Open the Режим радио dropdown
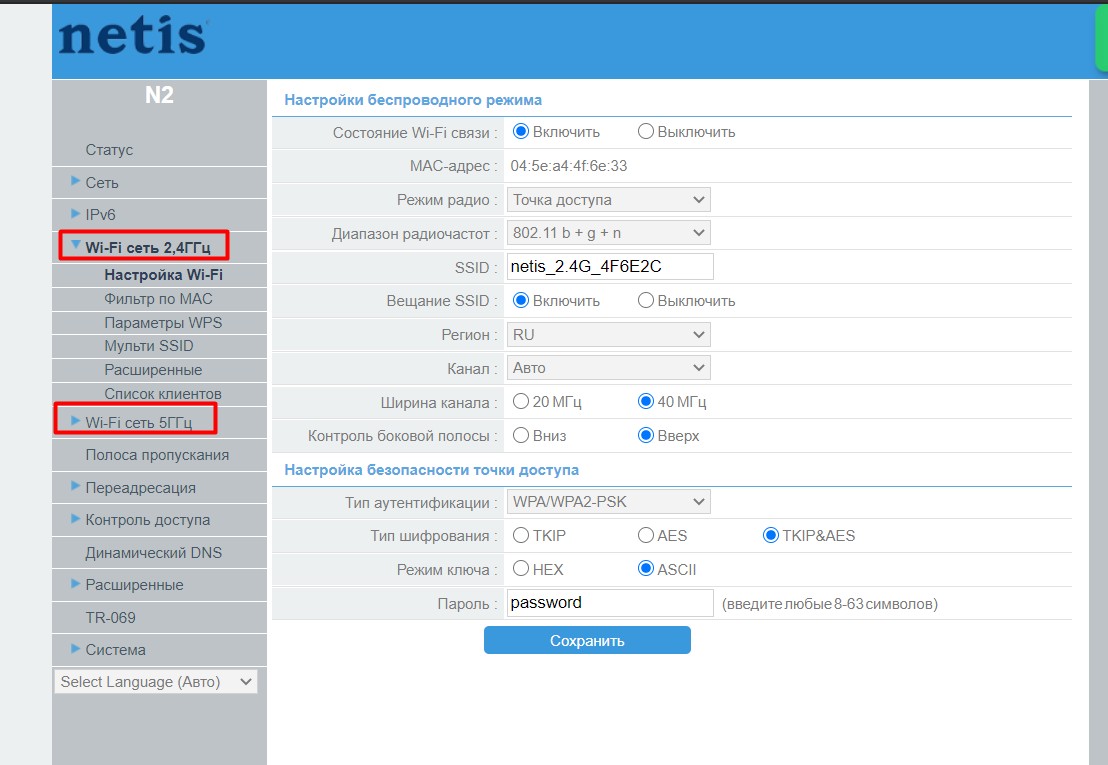This screenshot has height=765, width=1108. click(x=607, y=199)
